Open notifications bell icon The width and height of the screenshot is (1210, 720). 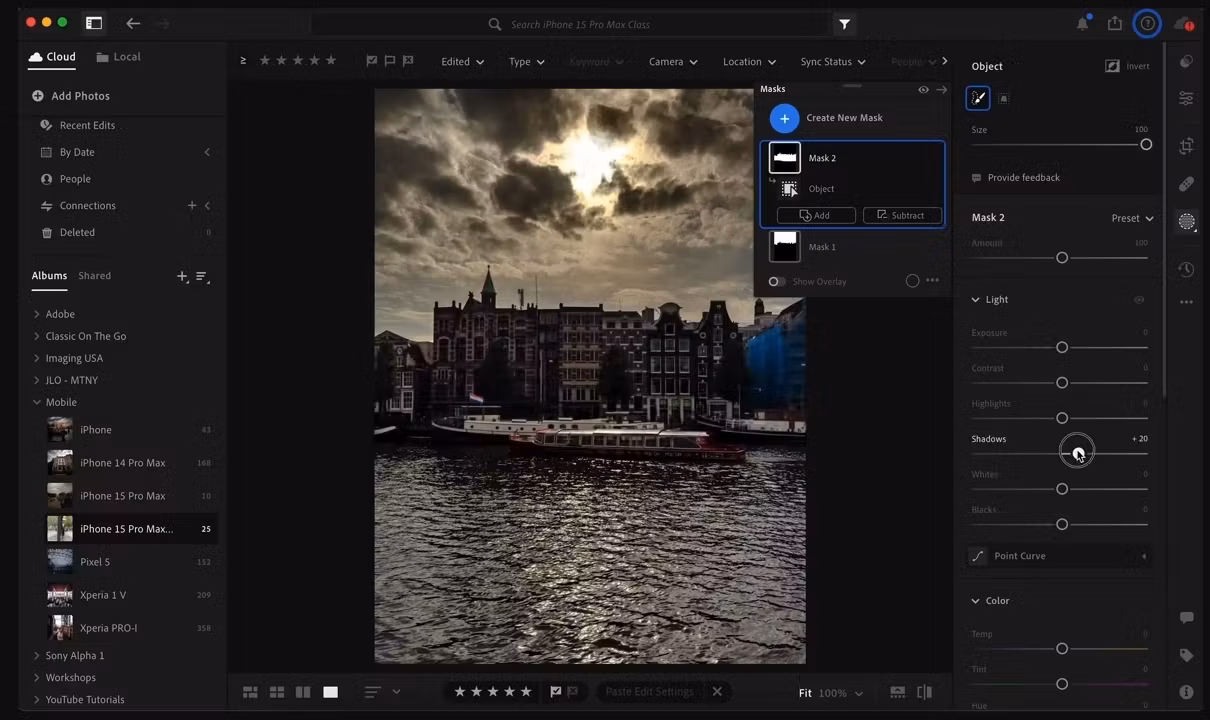(1082, 24)
